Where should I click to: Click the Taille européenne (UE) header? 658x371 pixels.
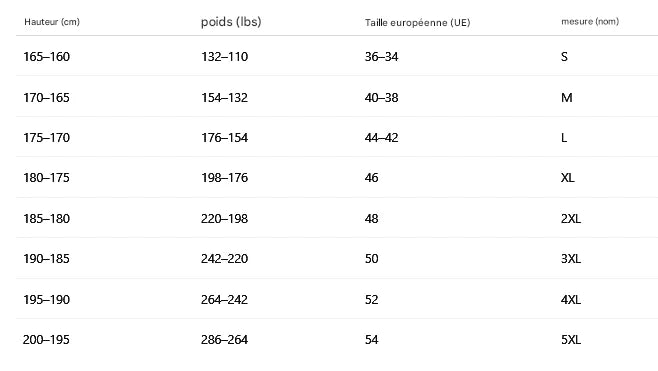(x=418, y=23)
